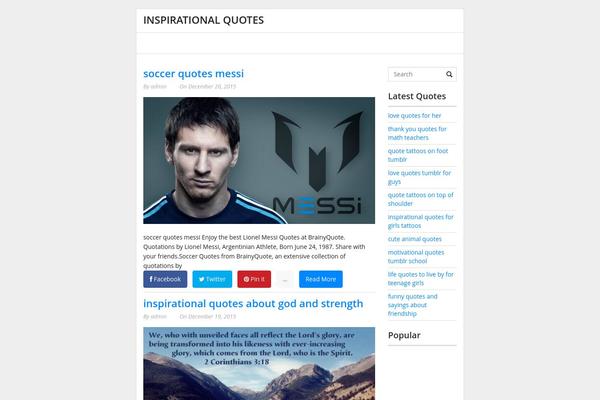
Task: Share post via Twitter button
Action: click(x=212, y=279)
